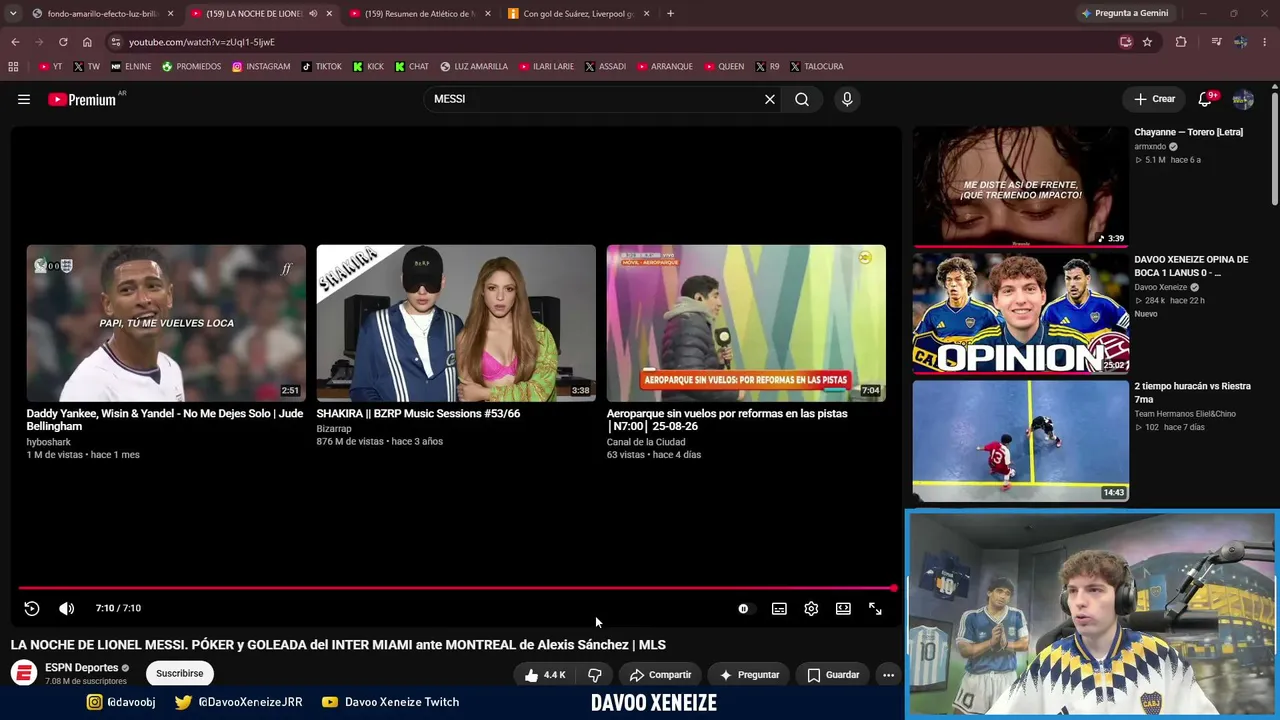Open the apps grid in bookmarks bar
Image resolution: width=1280 pixels, height=720 pixels.
(13, 67)
